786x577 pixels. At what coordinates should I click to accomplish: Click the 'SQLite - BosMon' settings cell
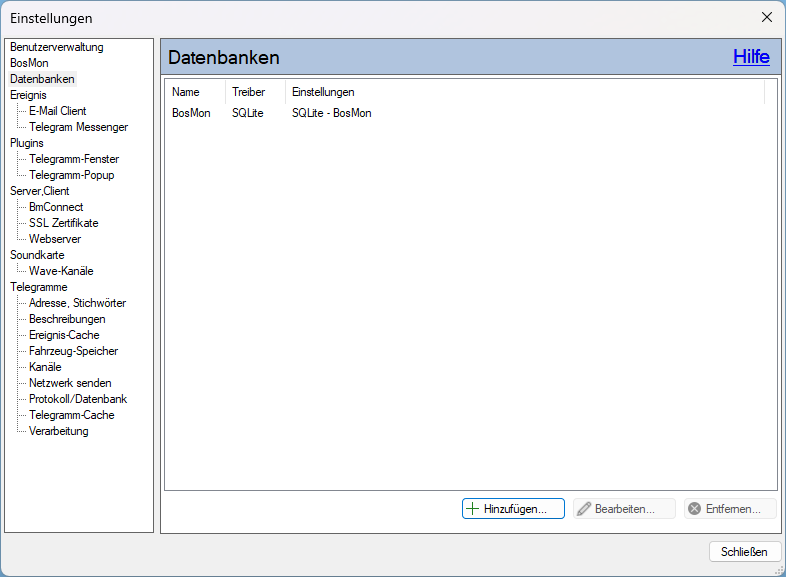coord(332,113)
